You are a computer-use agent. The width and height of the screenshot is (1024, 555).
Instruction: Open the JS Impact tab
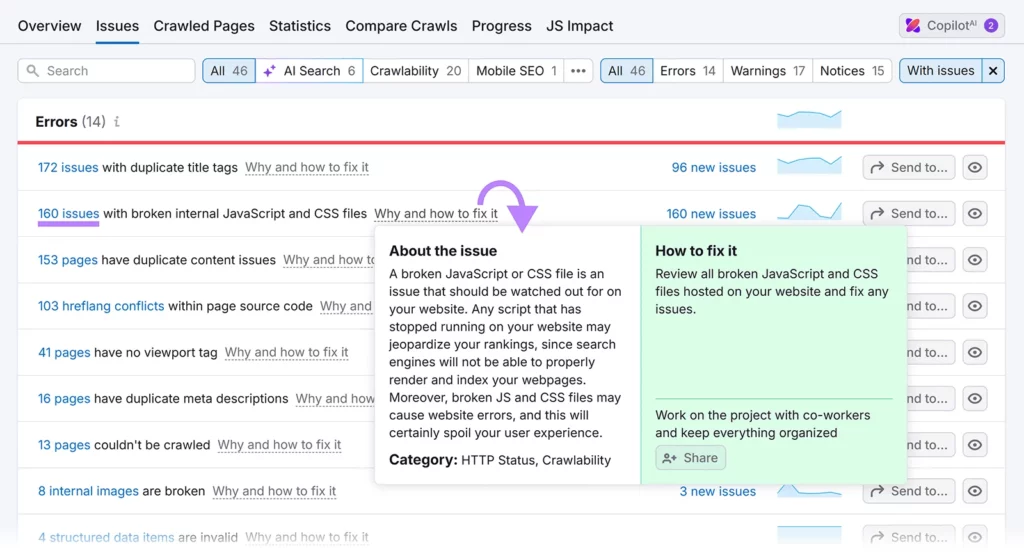click(580, 26)
